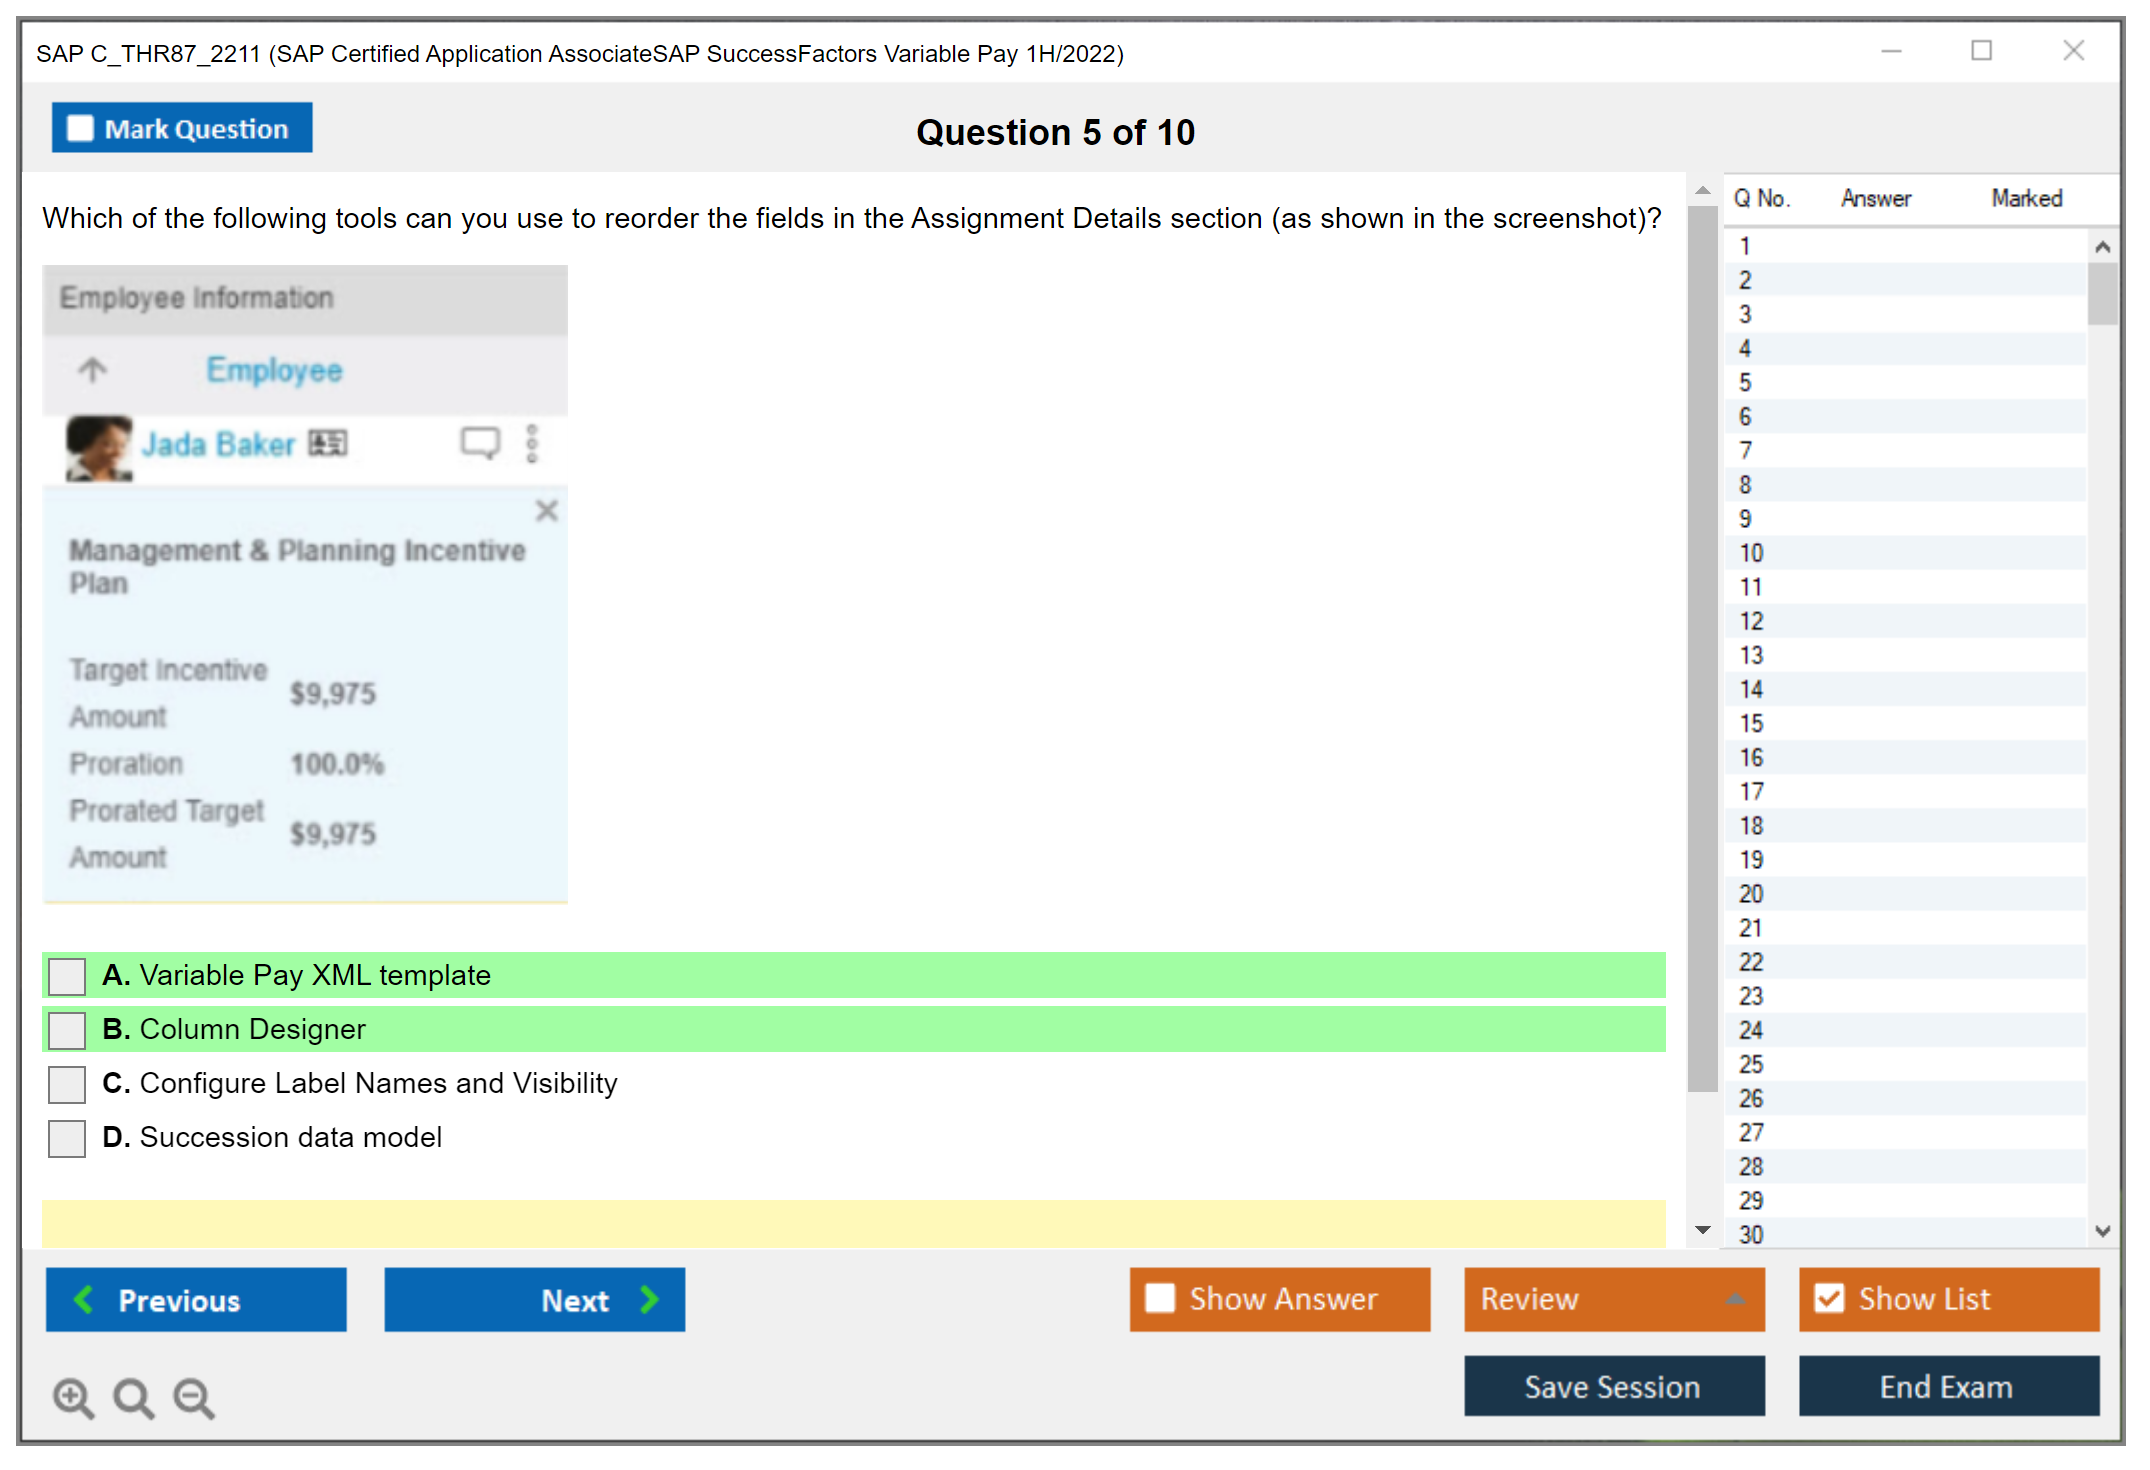
Task: Close the incentive plan card with X
Action: click(x=546, y=511)
